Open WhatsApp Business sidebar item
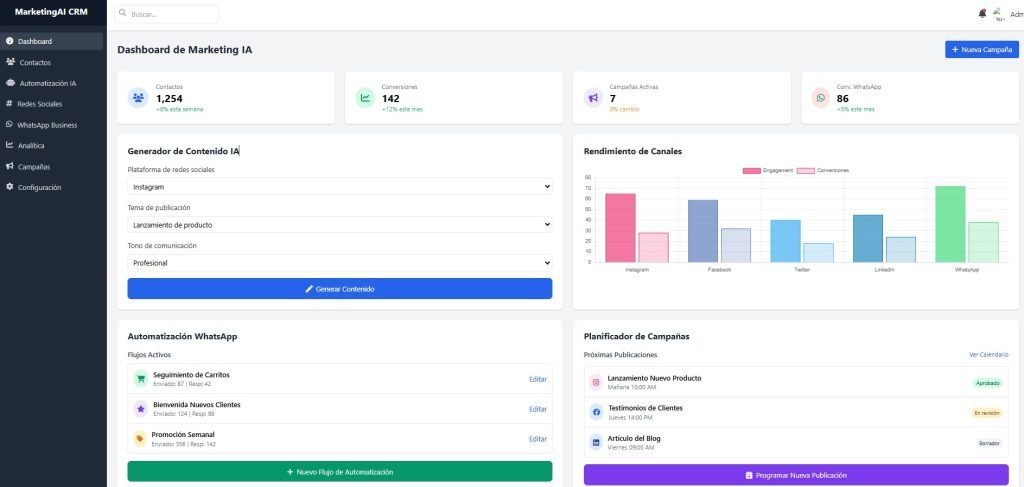1024x487 pixels. coord(49,125)
